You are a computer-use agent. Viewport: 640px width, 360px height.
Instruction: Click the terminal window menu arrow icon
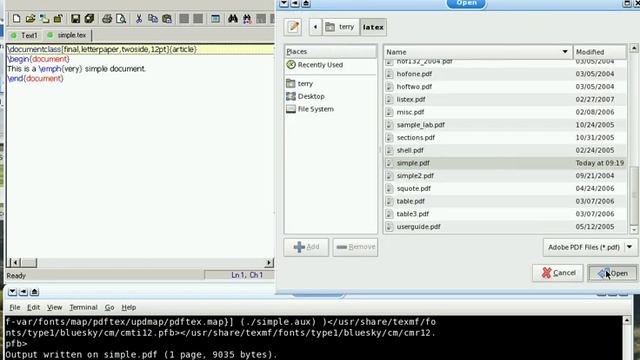pos(12,292)
